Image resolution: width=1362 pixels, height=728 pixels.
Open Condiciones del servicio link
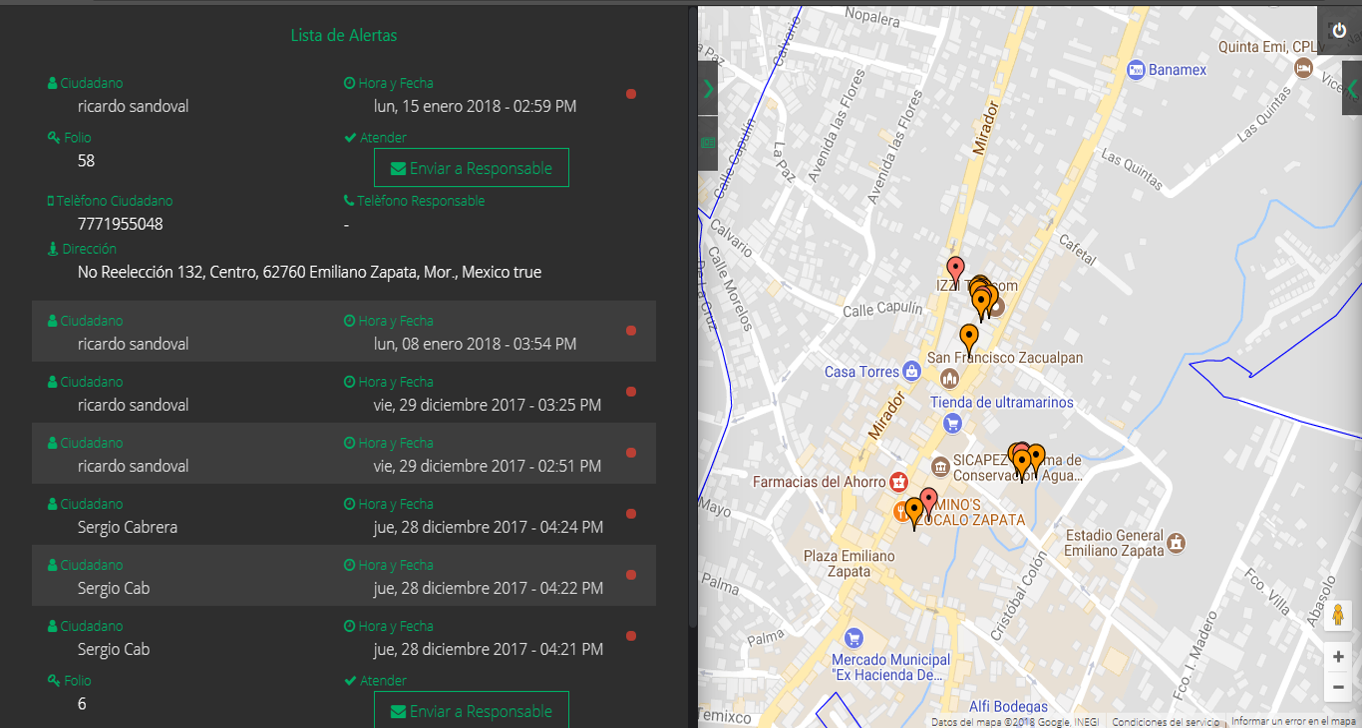(1165, 721)
